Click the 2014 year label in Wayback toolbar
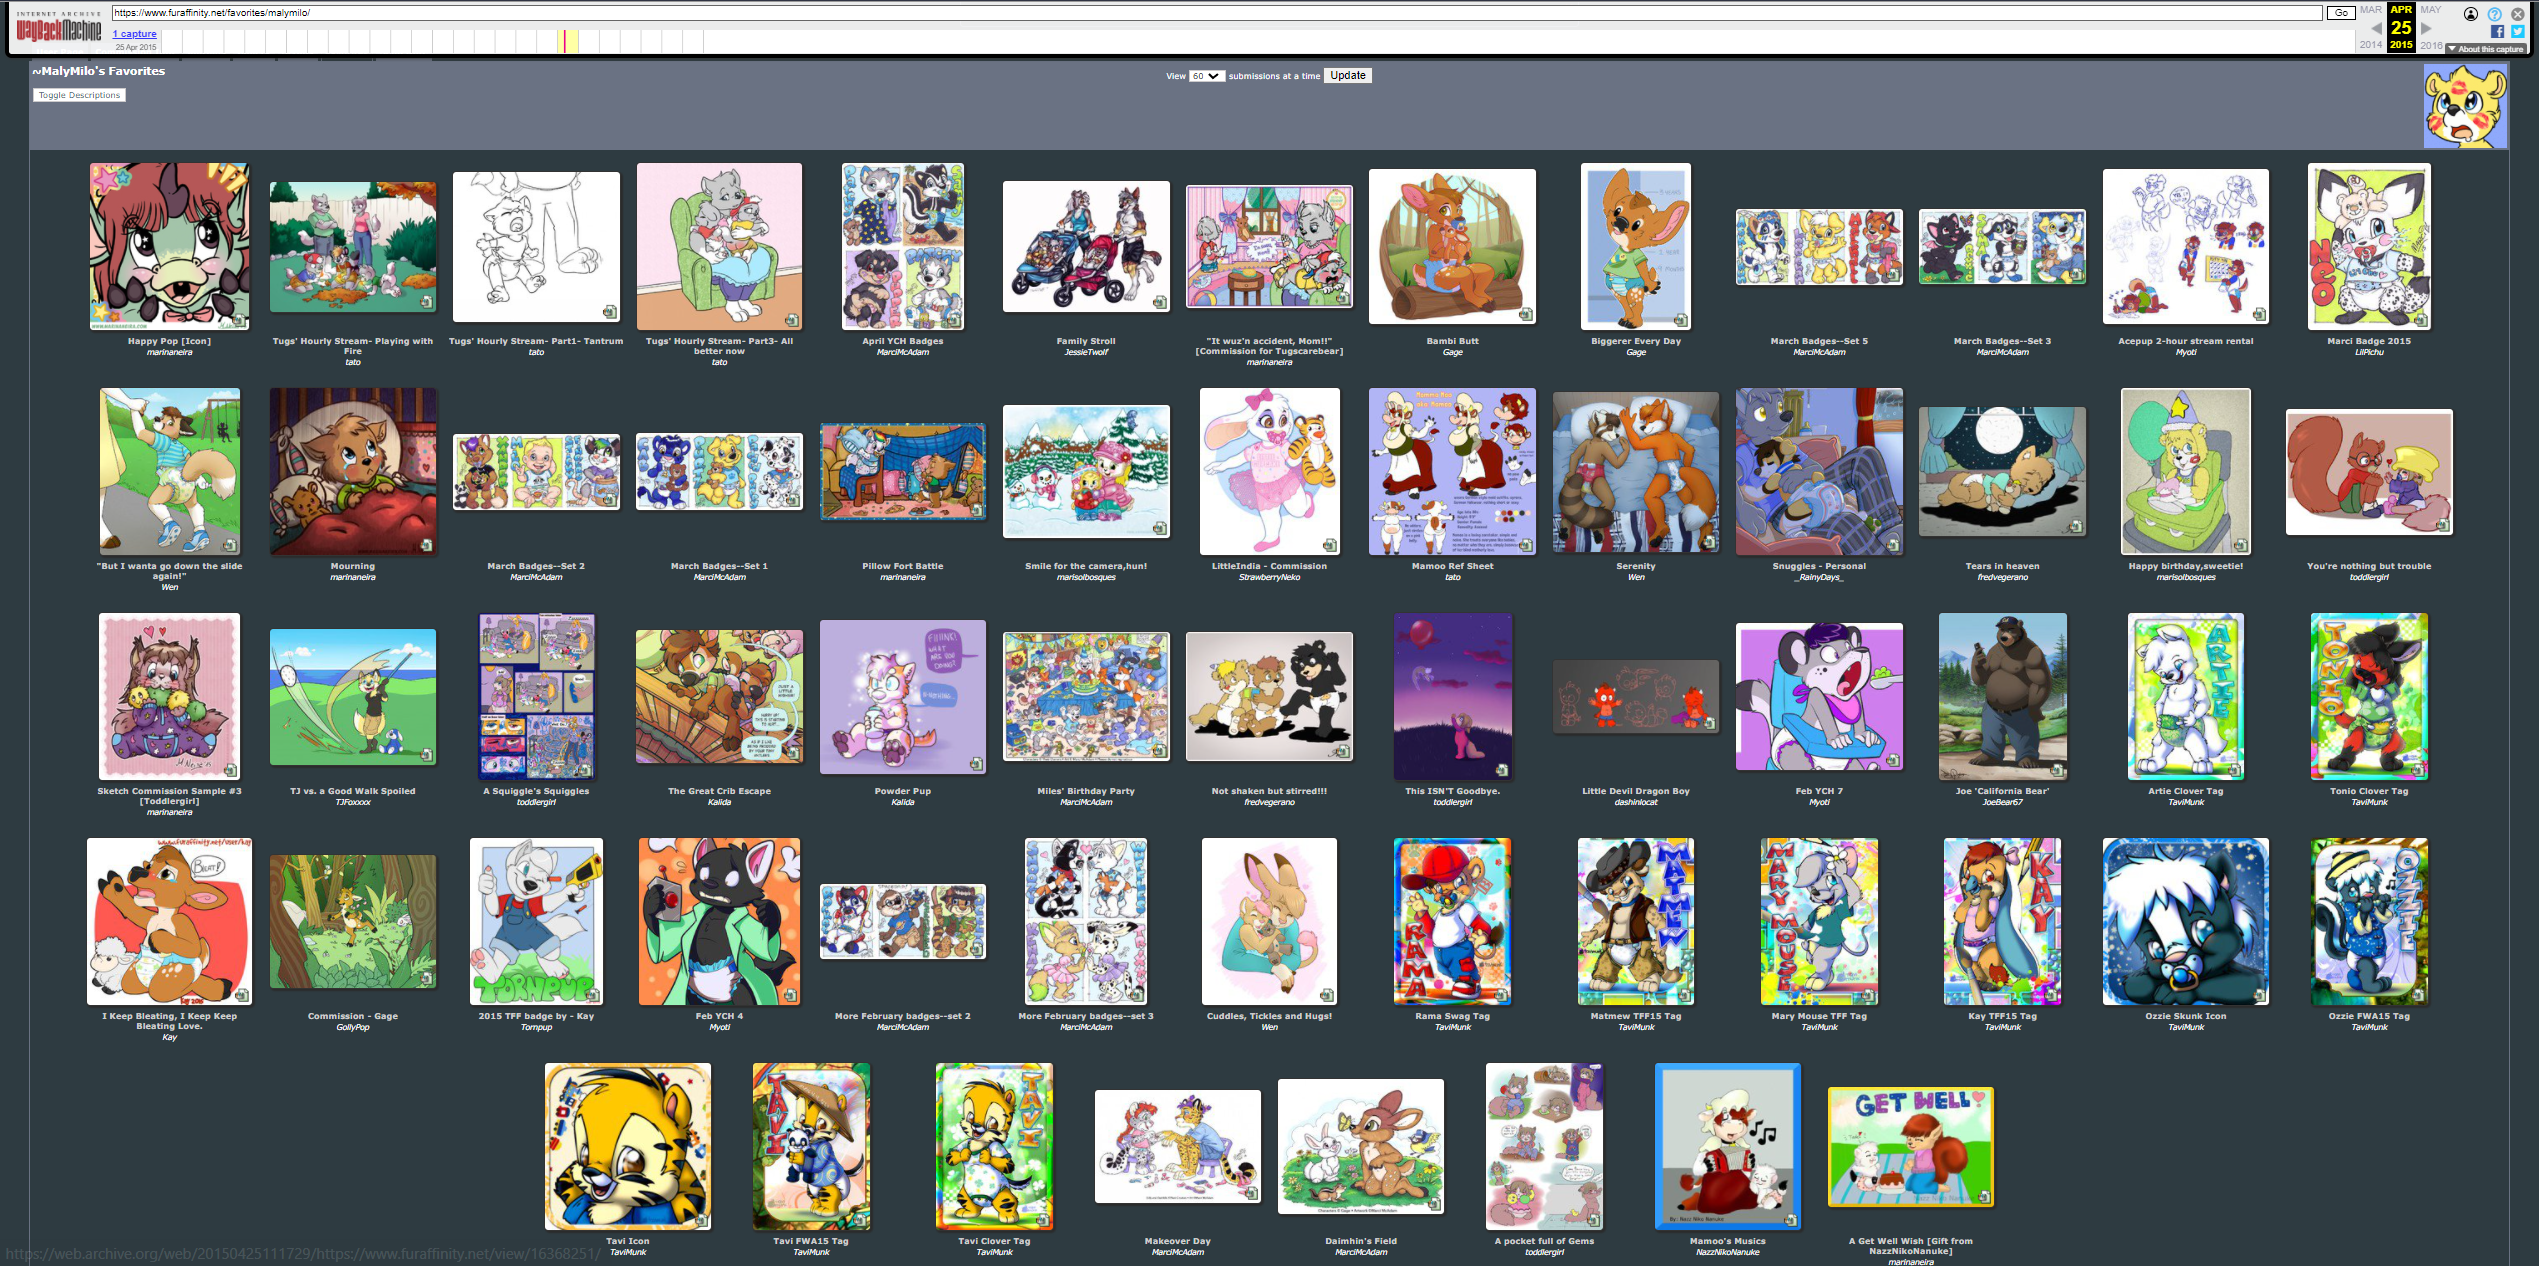Viewport: 2539px width, 1266px height. click(2370, 45)
